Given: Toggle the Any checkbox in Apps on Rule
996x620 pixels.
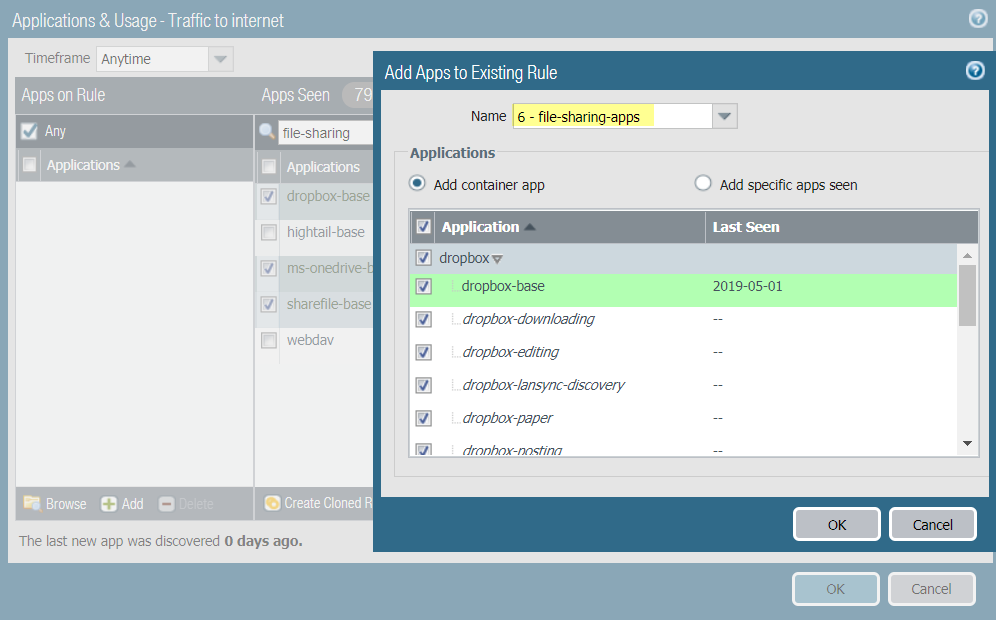Looking at the screenshot, I should click(x=29, y=131).
